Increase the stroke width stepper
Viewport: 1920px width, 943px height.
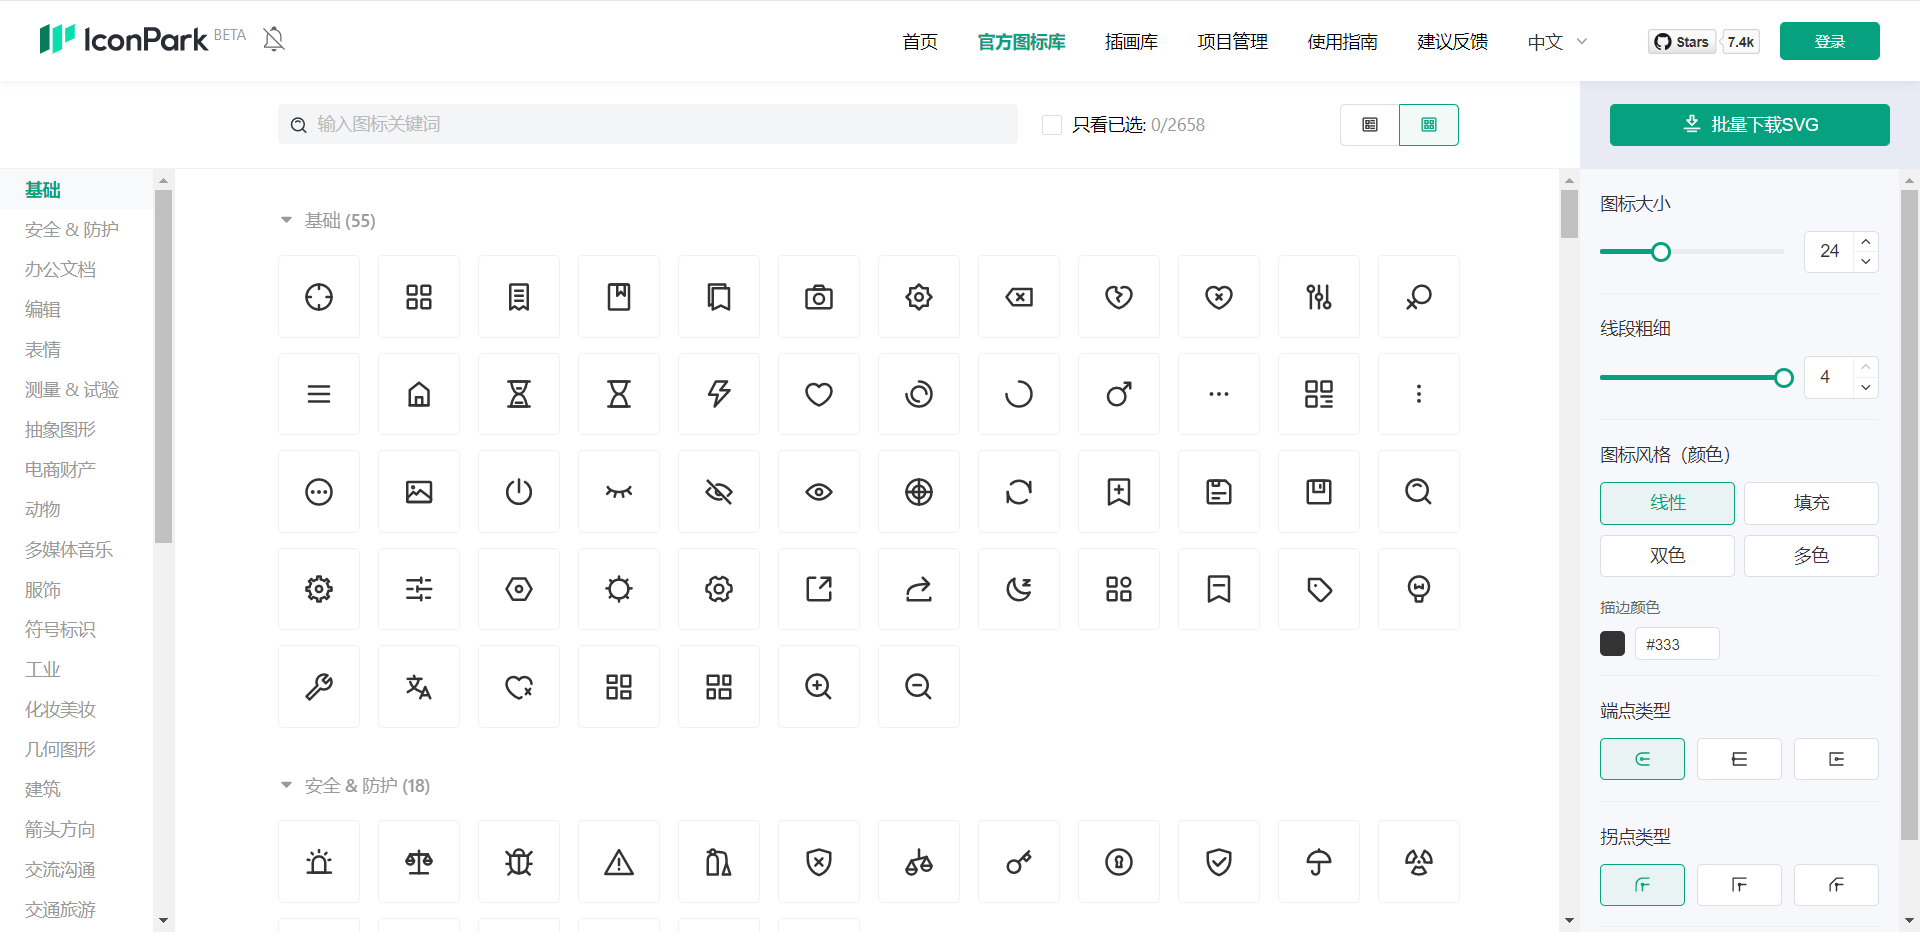click(x=1866, y=367)
